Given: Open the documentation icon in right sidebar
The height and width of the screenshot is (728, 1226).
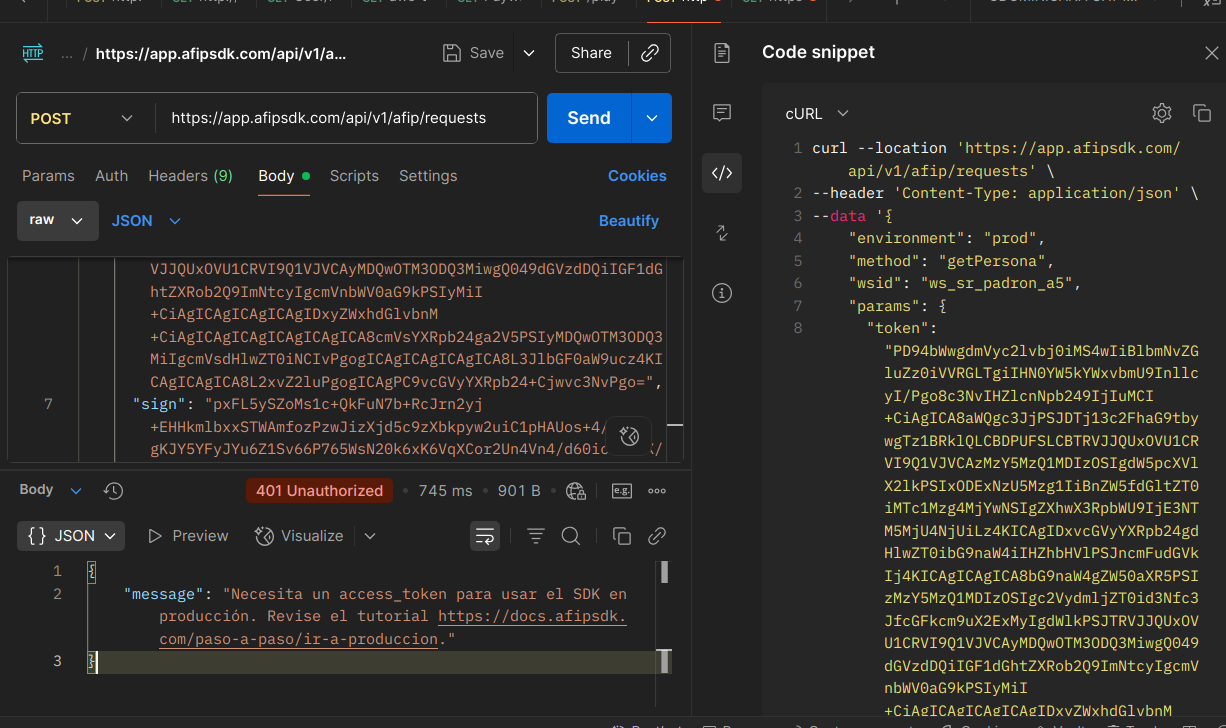Looking at the screenshot, I should [722, 53].
